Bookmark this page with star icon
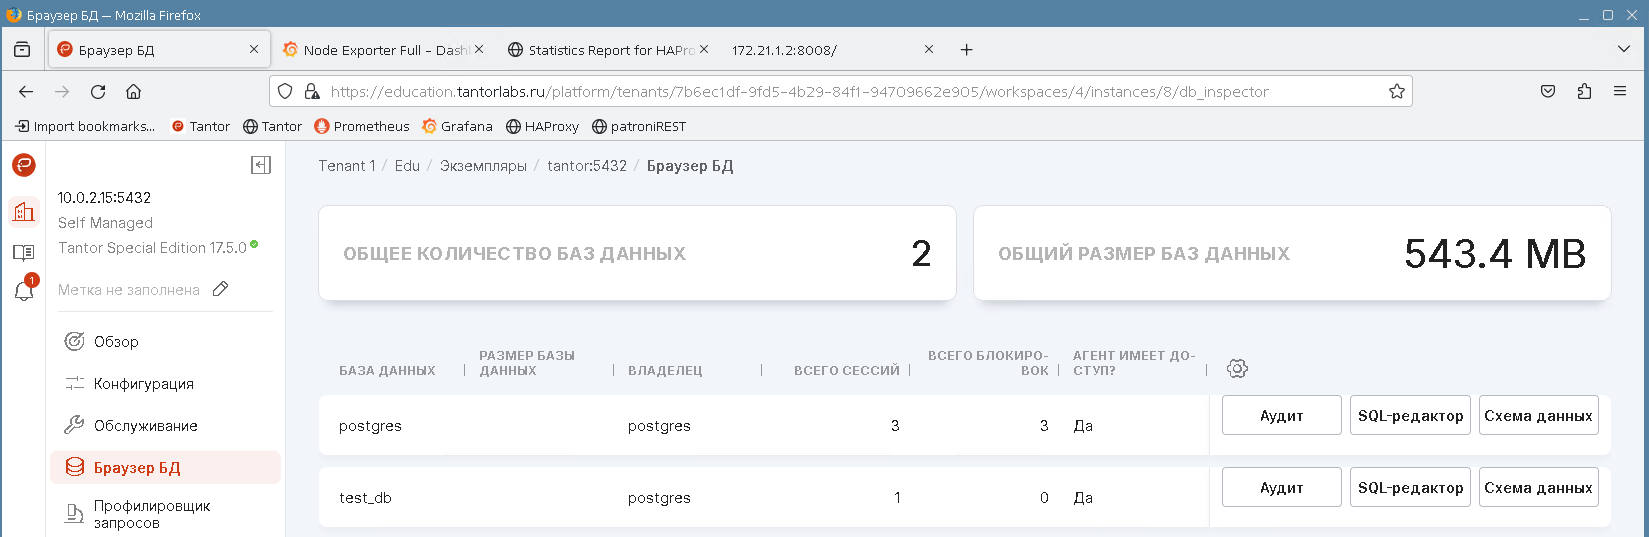The width and height of the screenshot is (1649, 537). click(x=1396, y=92)
